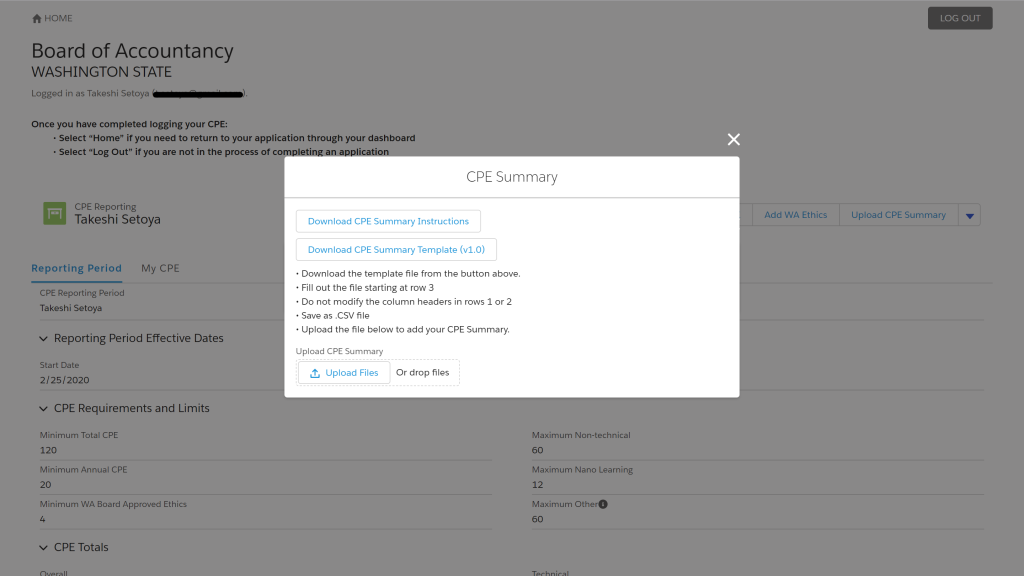Open the actions dropdown beside Upload CPE Summary
1024x576 pixels.
click(969, 215)
